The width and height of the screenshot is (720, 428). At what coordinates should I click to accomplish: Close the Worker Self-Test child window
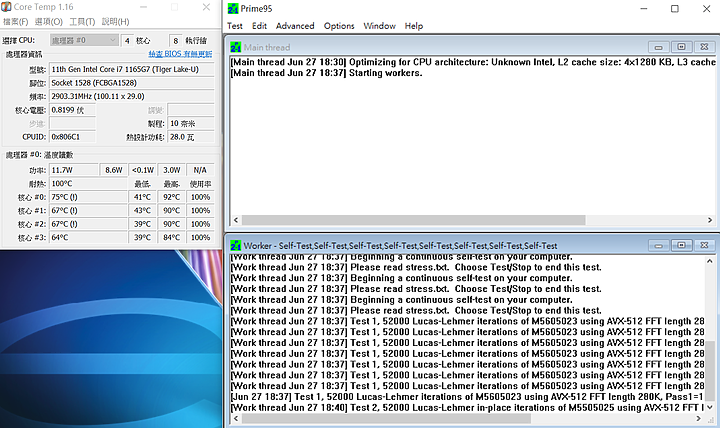(x=704, y=245)
